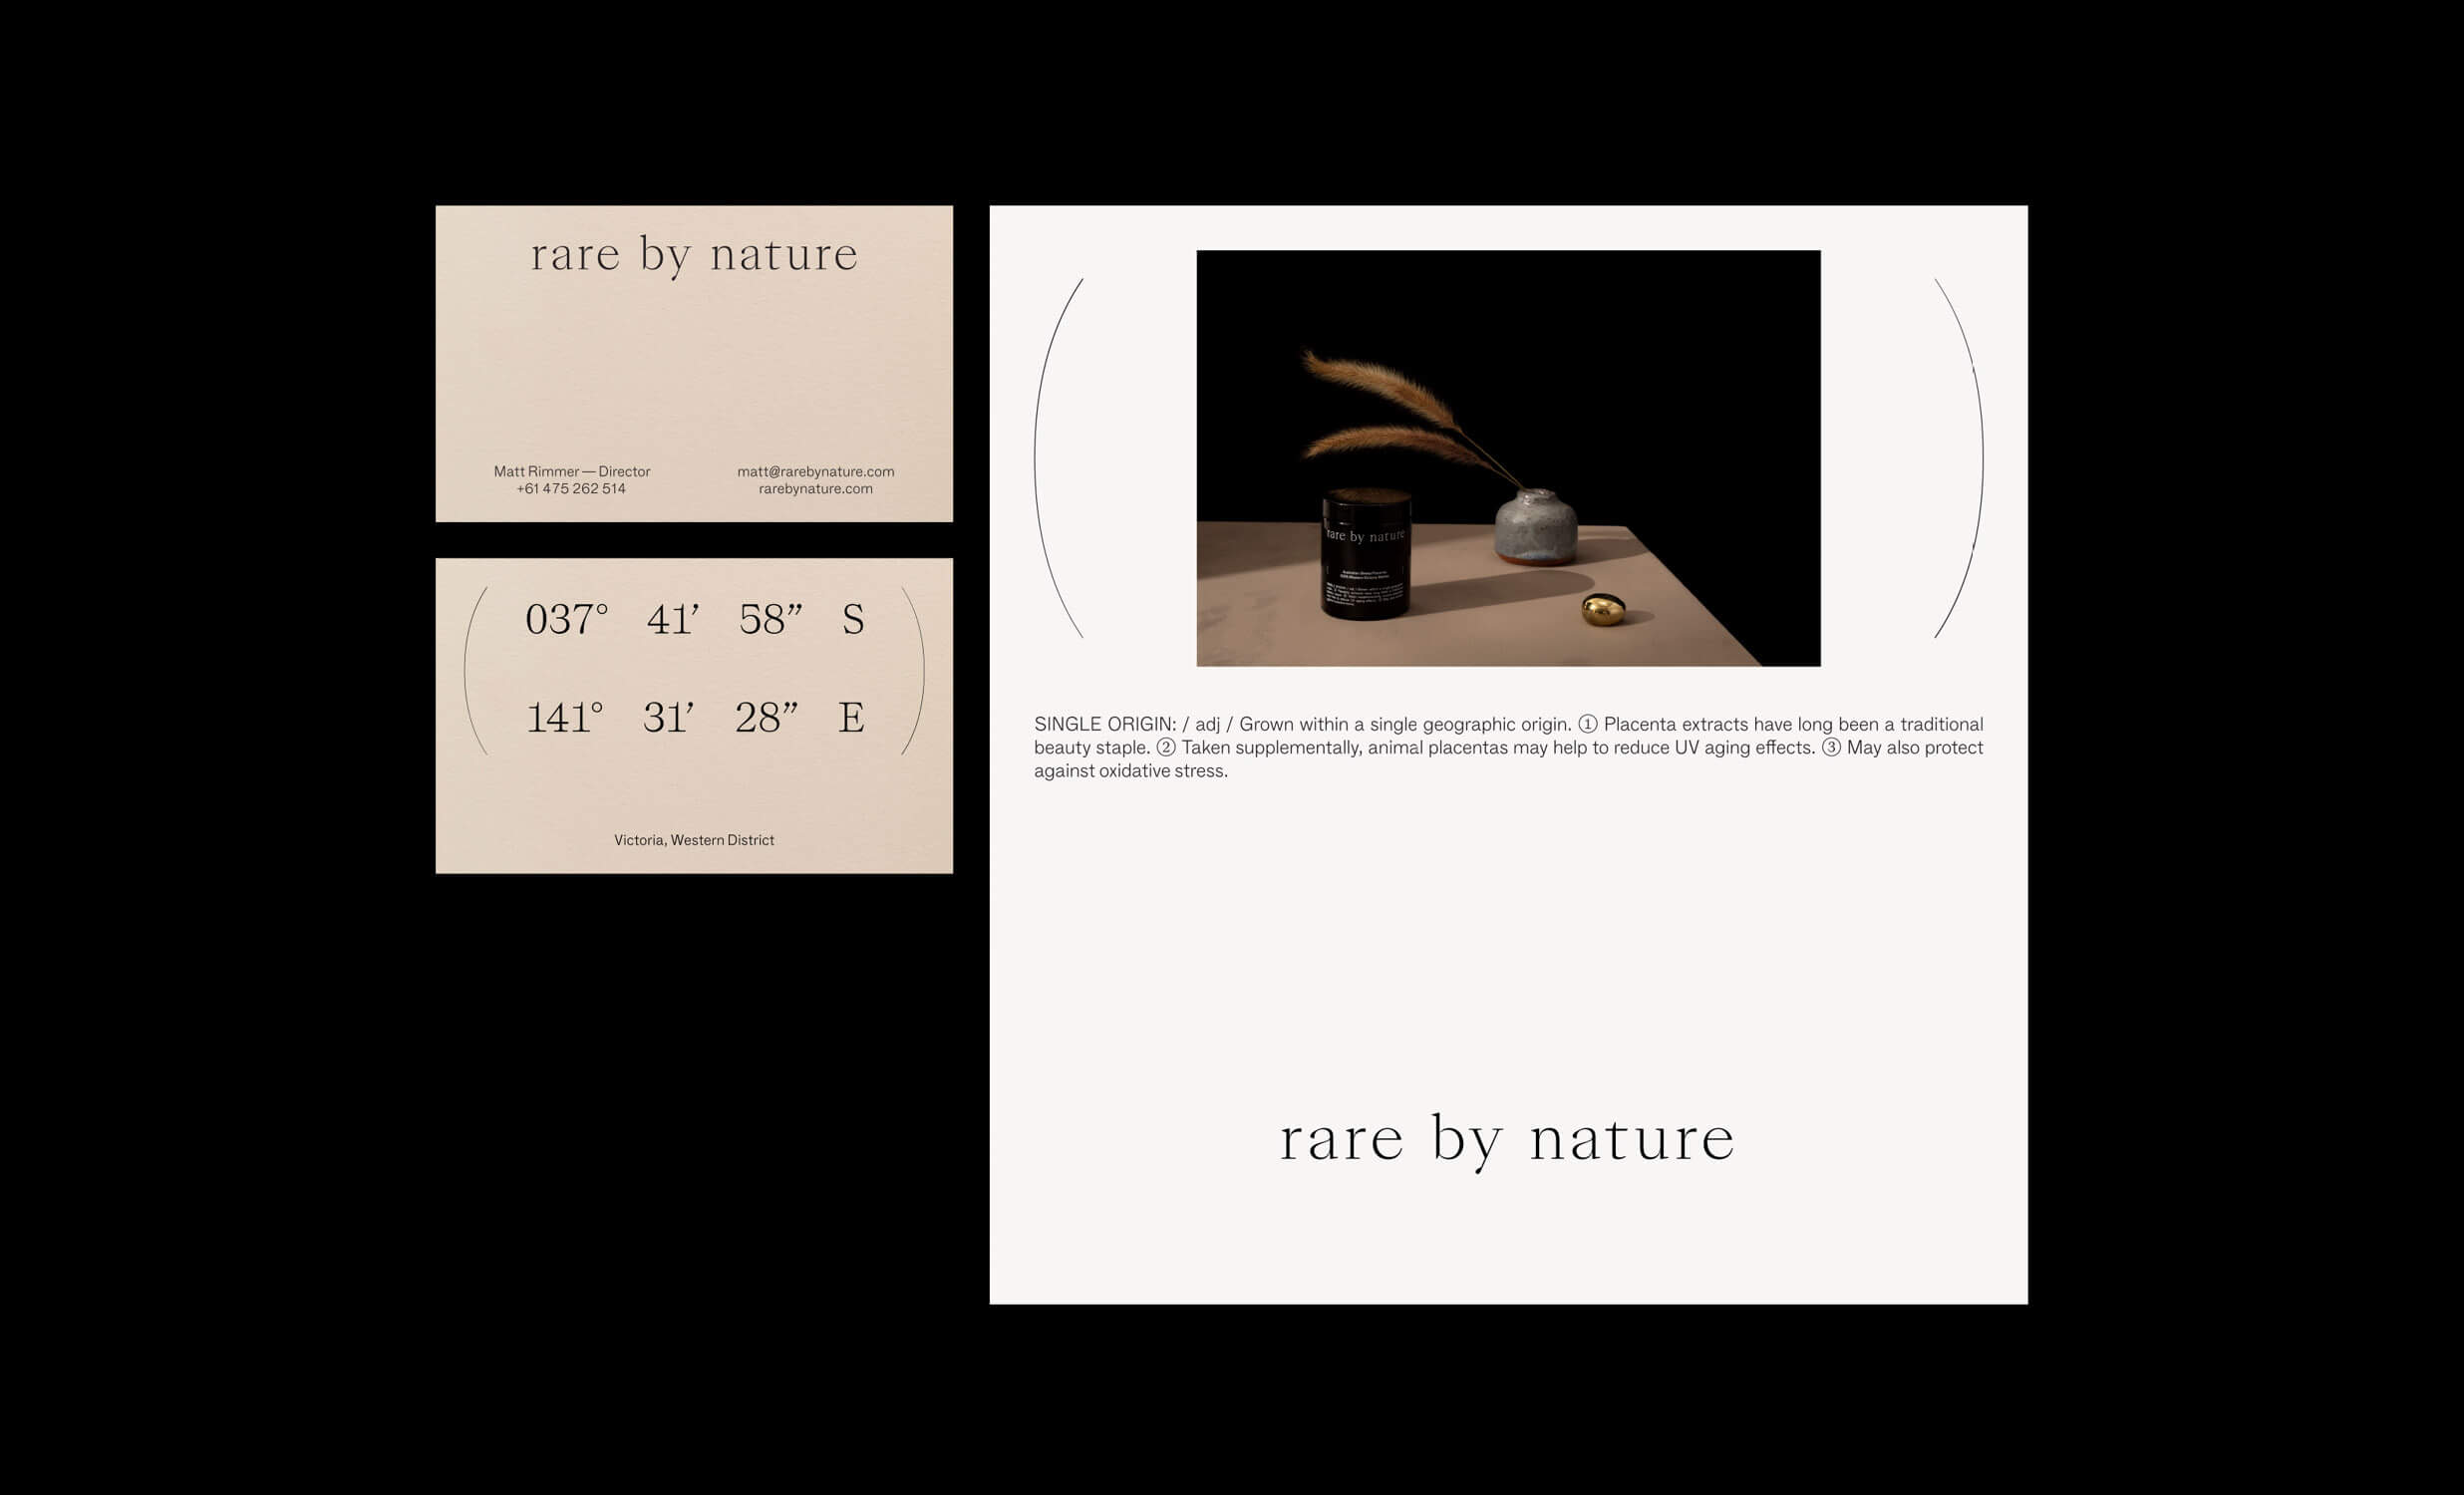Image resolution: width=2464 pixels, height=1495 pixels.
Task: Click the circled number 1 icon
Action: pyautogui.click(x=1587, y=724)
